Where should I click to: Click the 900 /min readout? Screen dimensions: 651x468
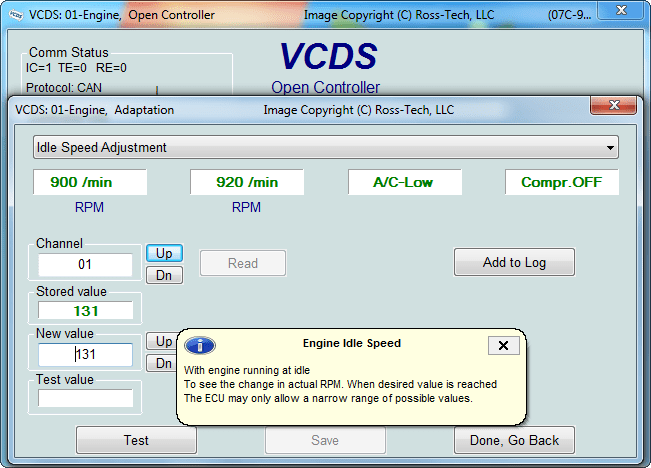click(90, 182)
